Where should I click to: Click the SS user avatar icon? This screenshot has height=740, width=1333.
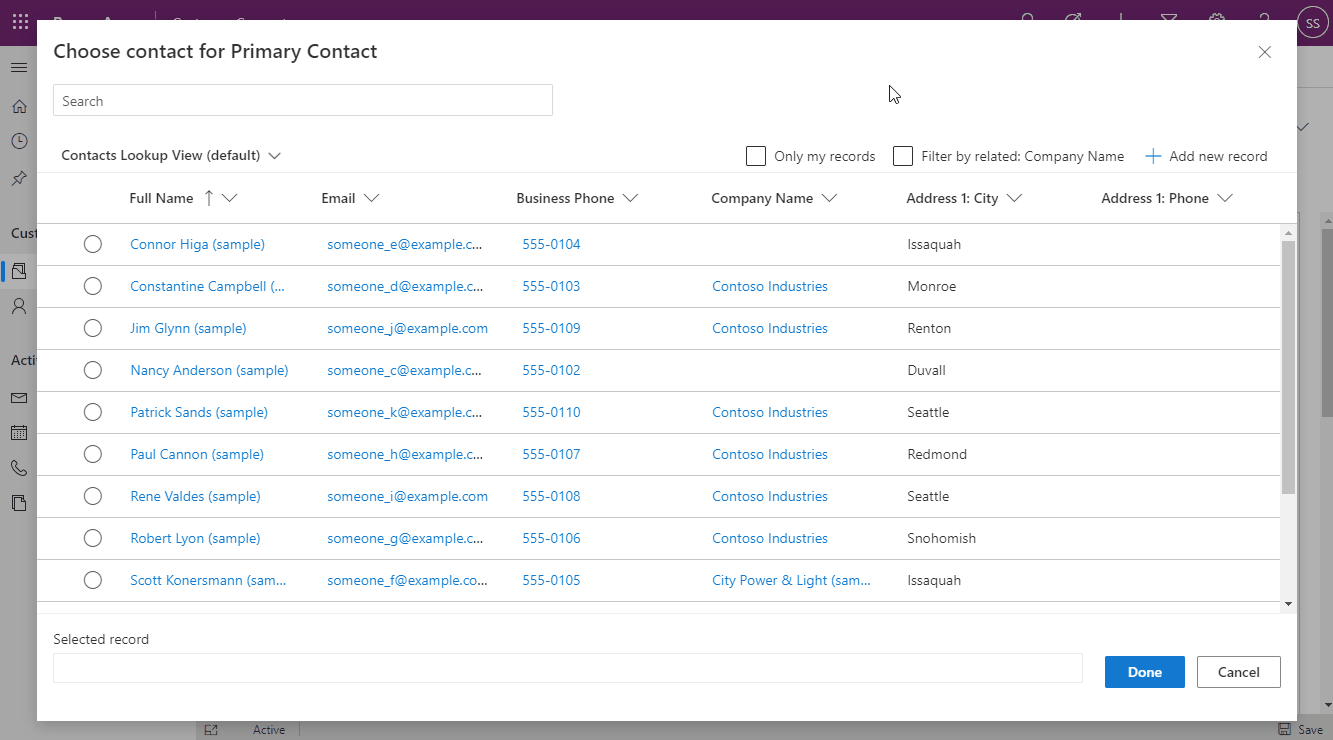(x=1312, y=21)
